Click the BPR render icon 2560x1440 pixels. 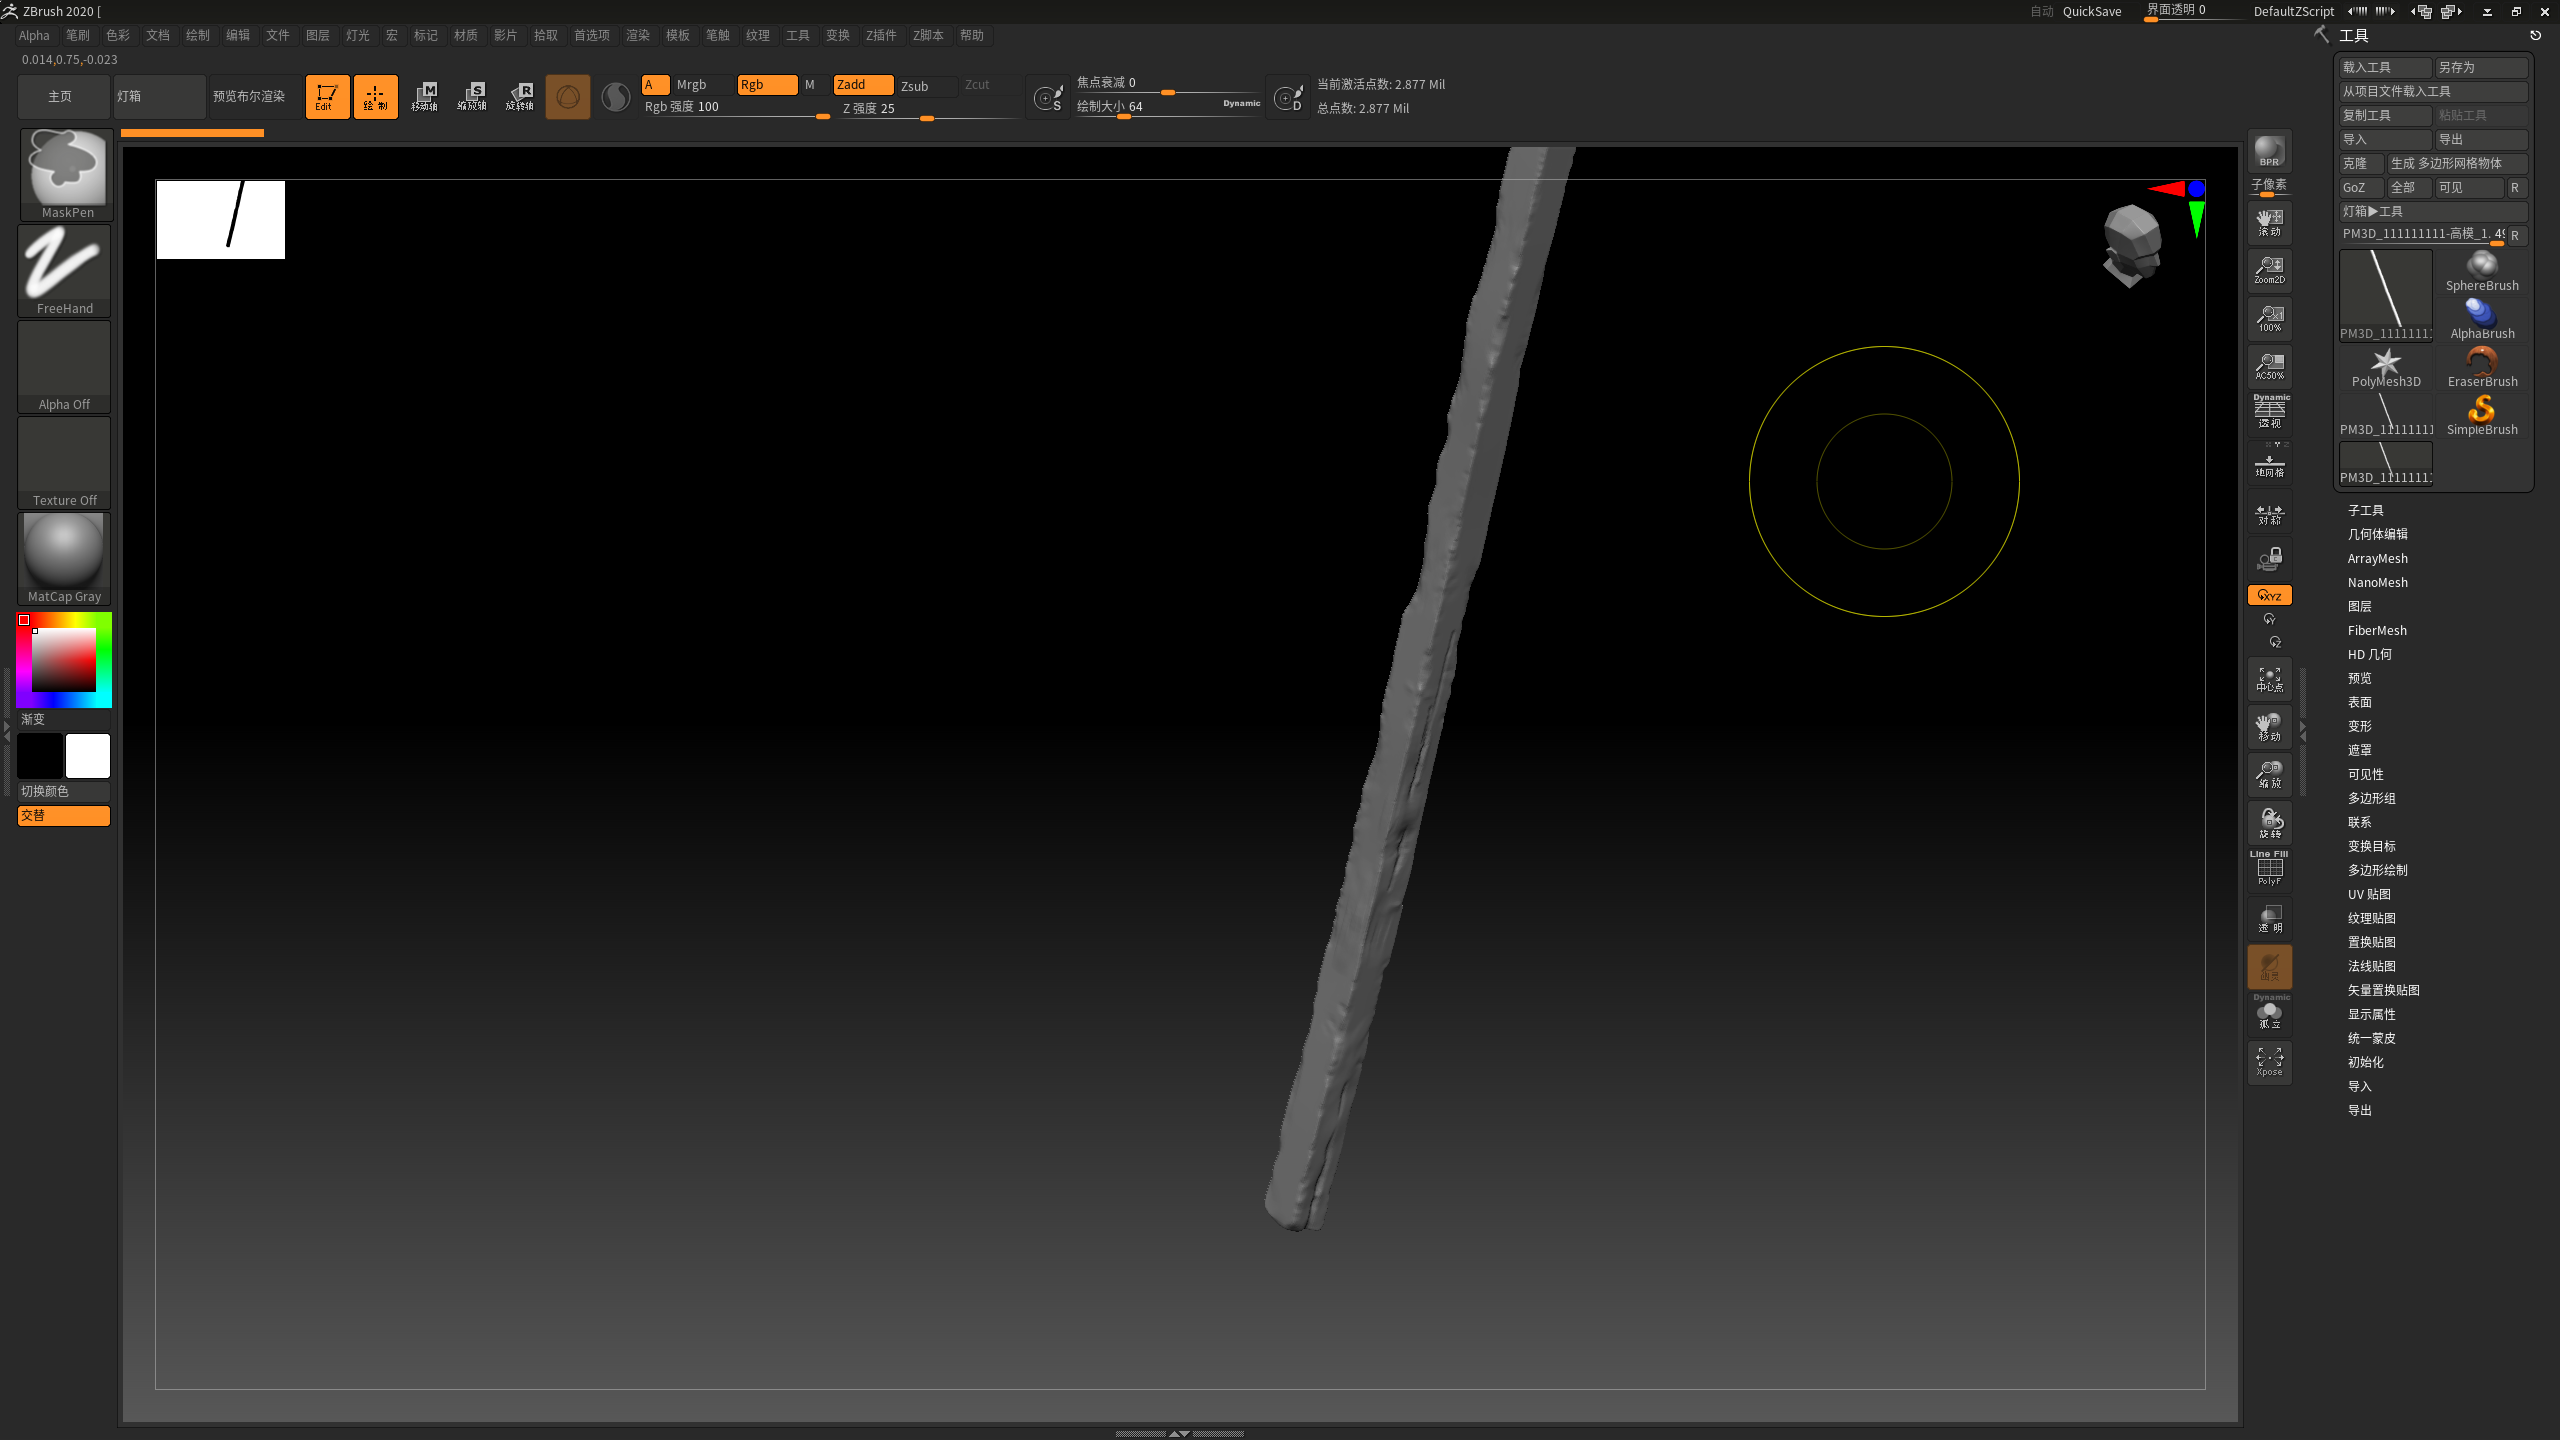click(x=2269, y=152)
